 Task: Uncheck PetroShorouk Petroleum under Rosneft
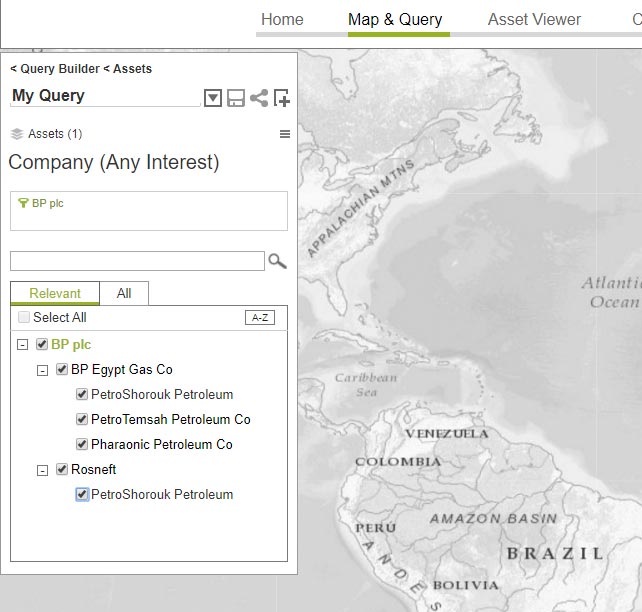pyautogui.click(x=82, y=495)
